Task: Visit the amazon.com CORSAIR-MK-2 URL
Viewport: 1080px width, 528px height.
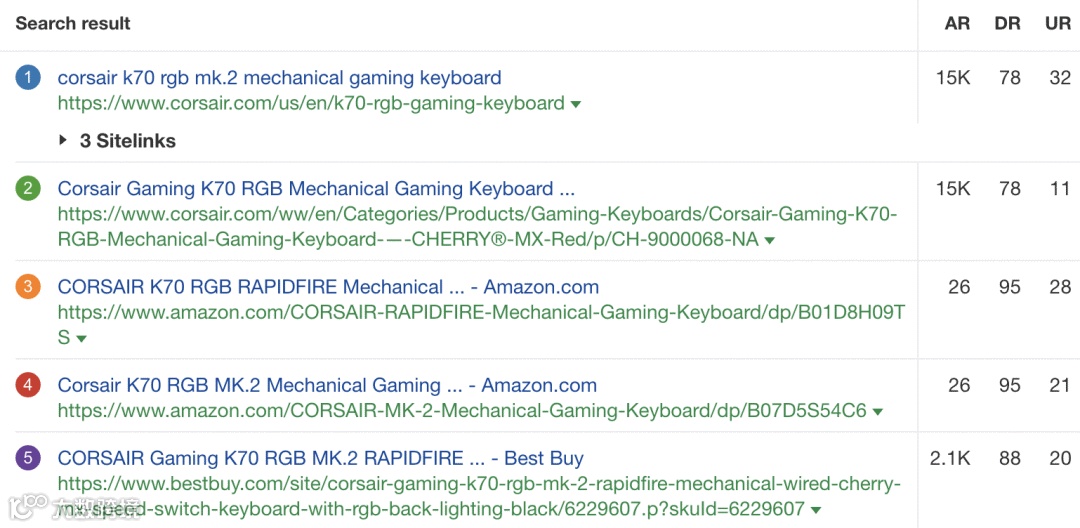Action: pyautogui.click(x=462, y=412)
